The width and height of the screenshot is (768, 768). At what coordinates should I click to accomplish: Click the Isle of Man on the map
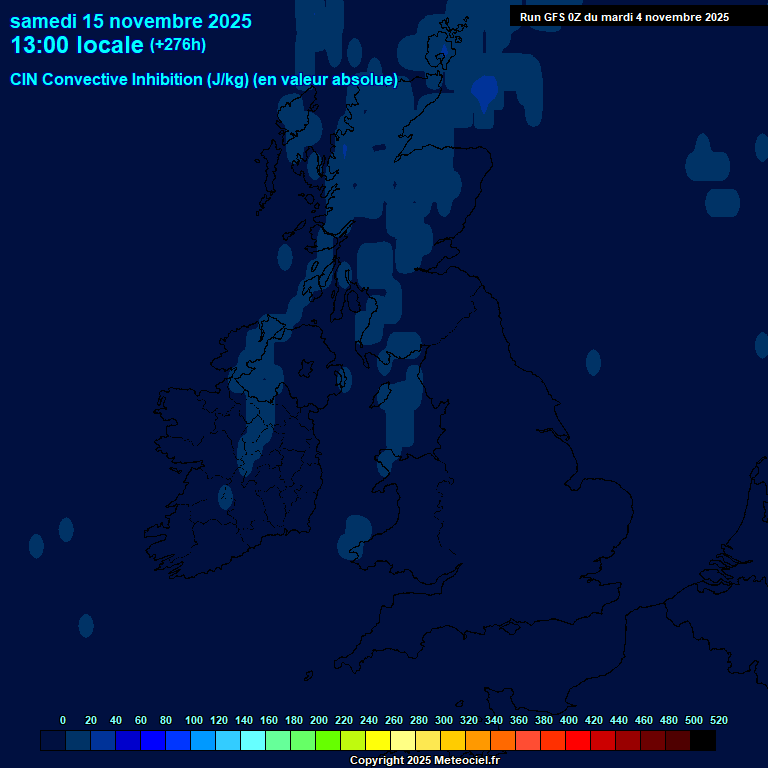[x=345, y=379]
